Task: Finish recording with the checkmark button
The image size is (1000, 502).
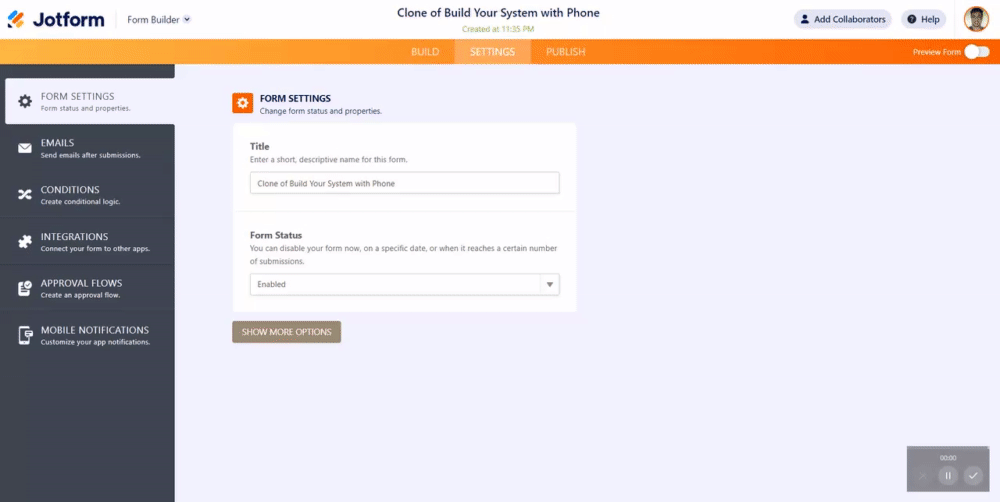Action: pyautogui.click(x=973, y=475)
